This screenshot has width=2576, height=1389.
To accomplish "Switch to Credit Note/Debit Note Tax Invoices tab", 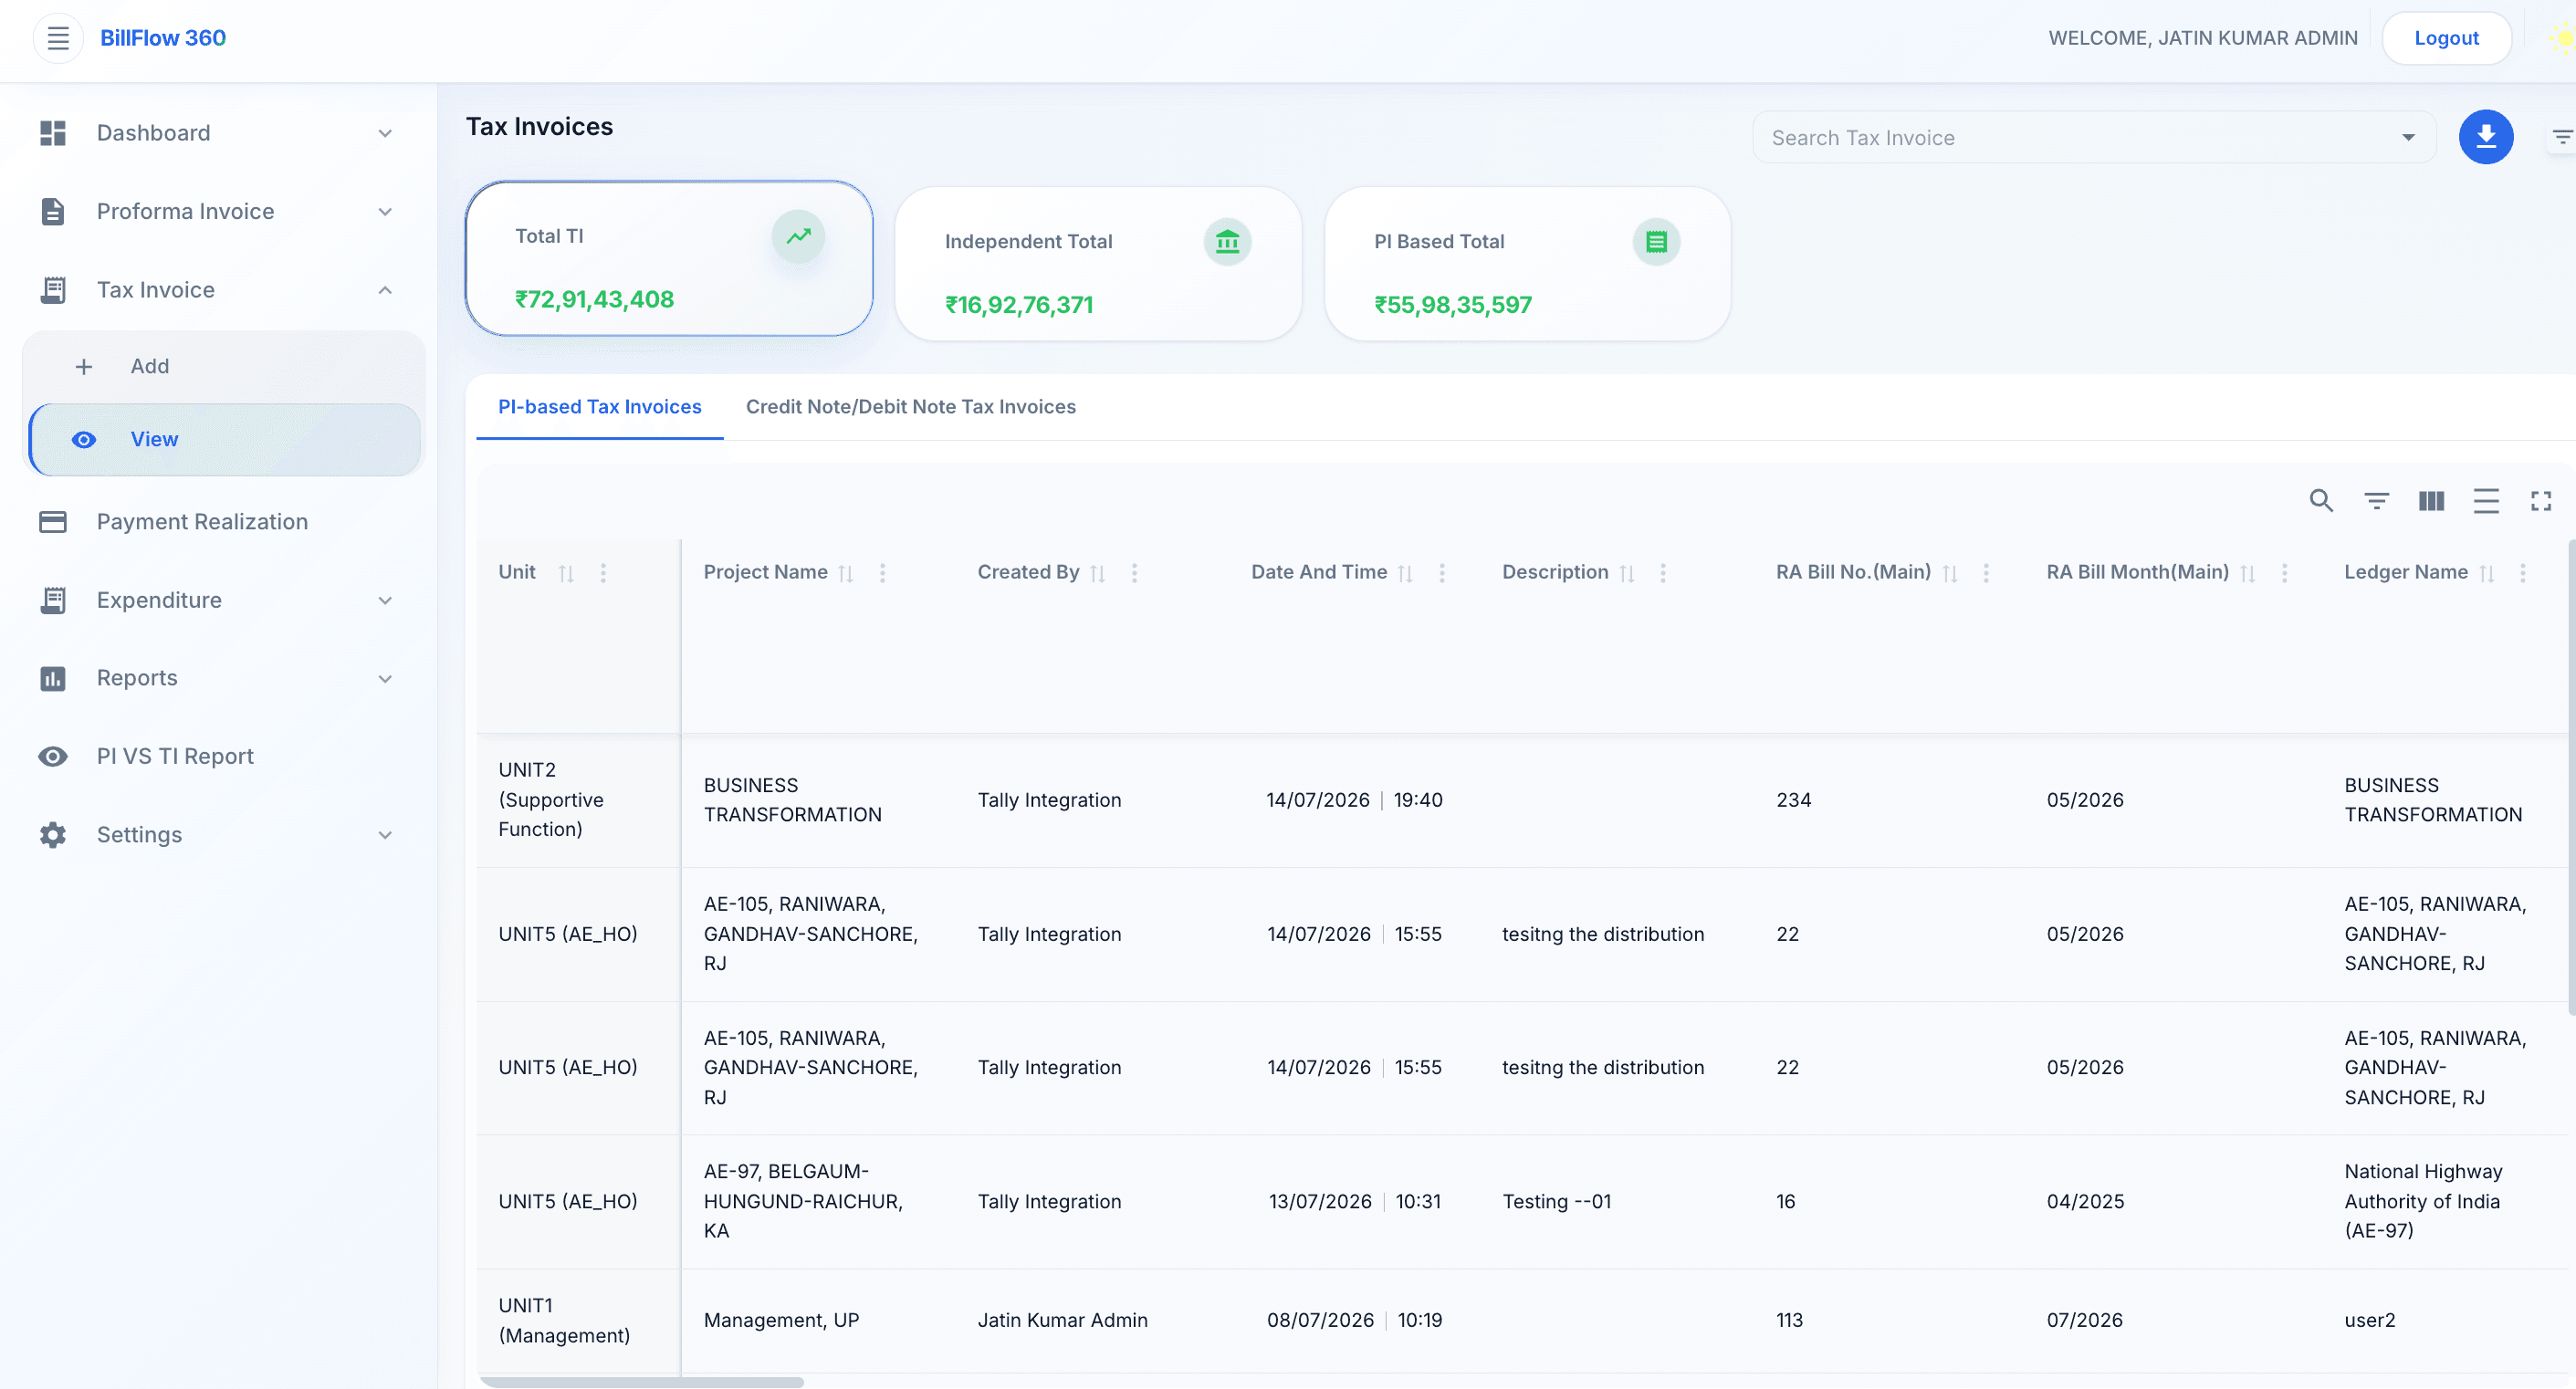I will pyautogui.click(x=910, y=407).
